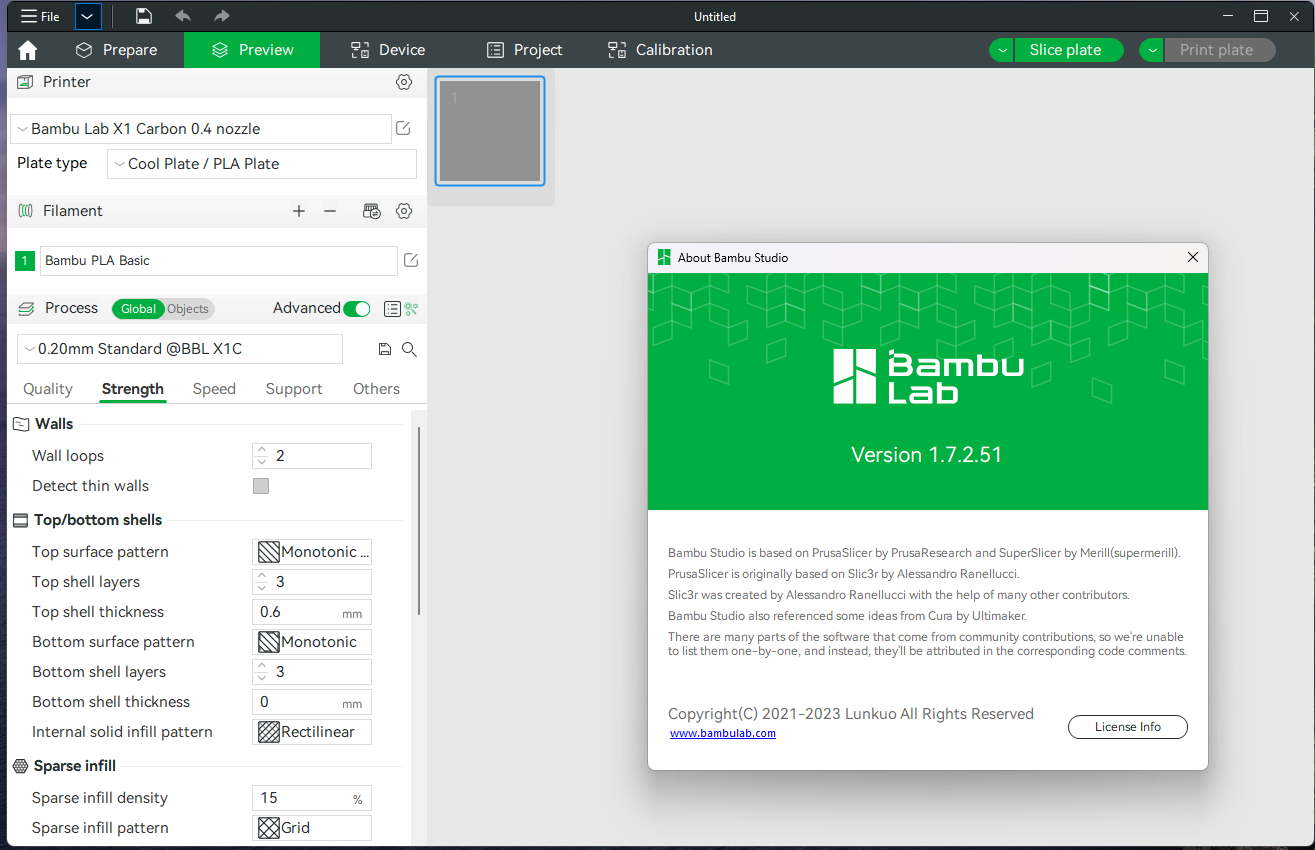Screen dimensions: 1315x850
Task: Click the edit icon beside printer preset
Action: click(403, 129)
